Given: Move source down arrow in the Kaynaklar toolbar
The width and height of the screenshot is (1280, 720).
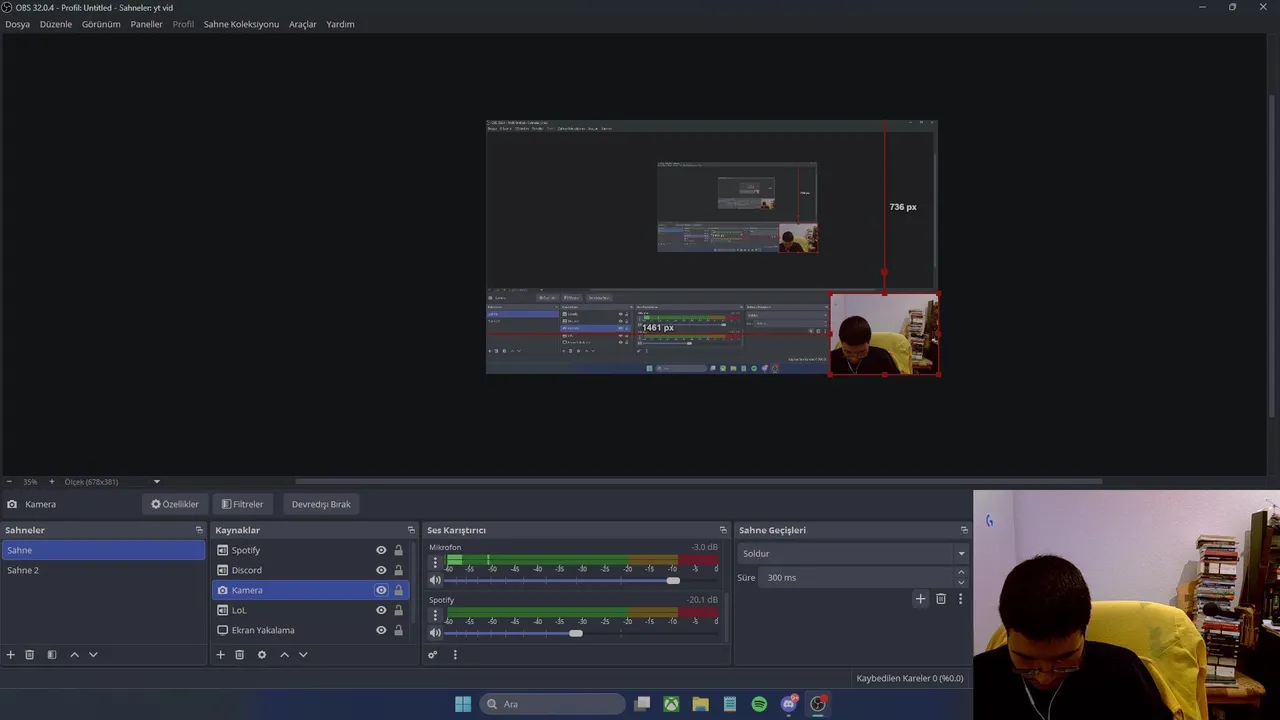Looking at the screenshot, I should pyautogui.click(x=303, y=655).
